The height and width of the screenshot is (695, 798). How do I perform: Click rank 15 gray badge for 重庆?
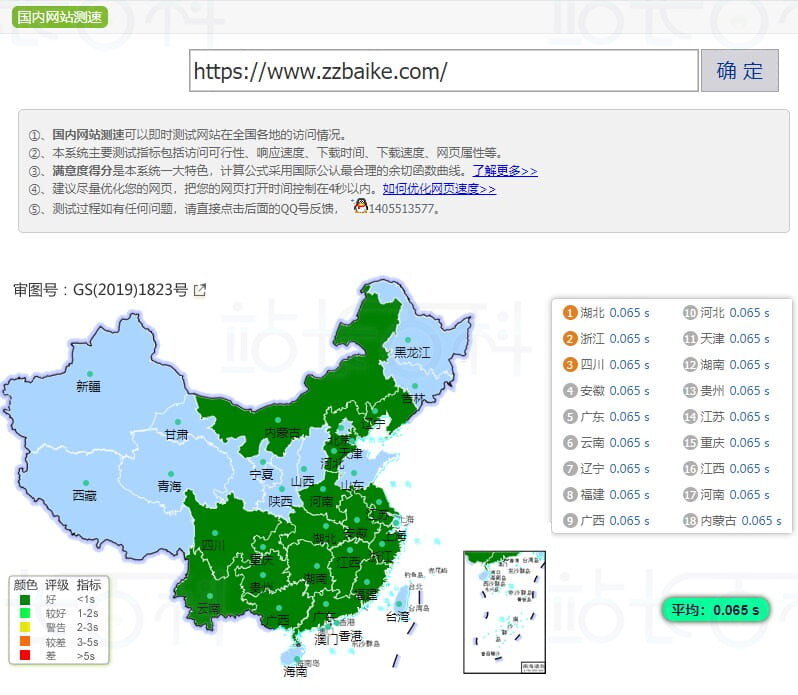pyautogui.click(x=690, y=443)
